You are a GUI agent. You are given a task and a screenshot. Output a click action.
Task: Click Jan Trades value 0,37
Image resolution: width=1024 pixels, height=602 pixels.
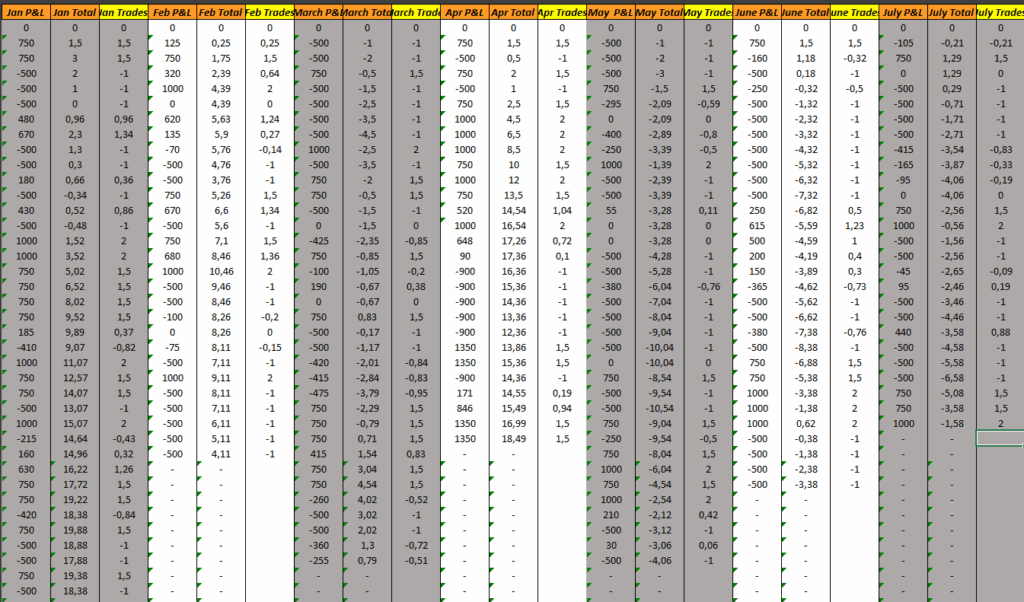click(124, 332)
